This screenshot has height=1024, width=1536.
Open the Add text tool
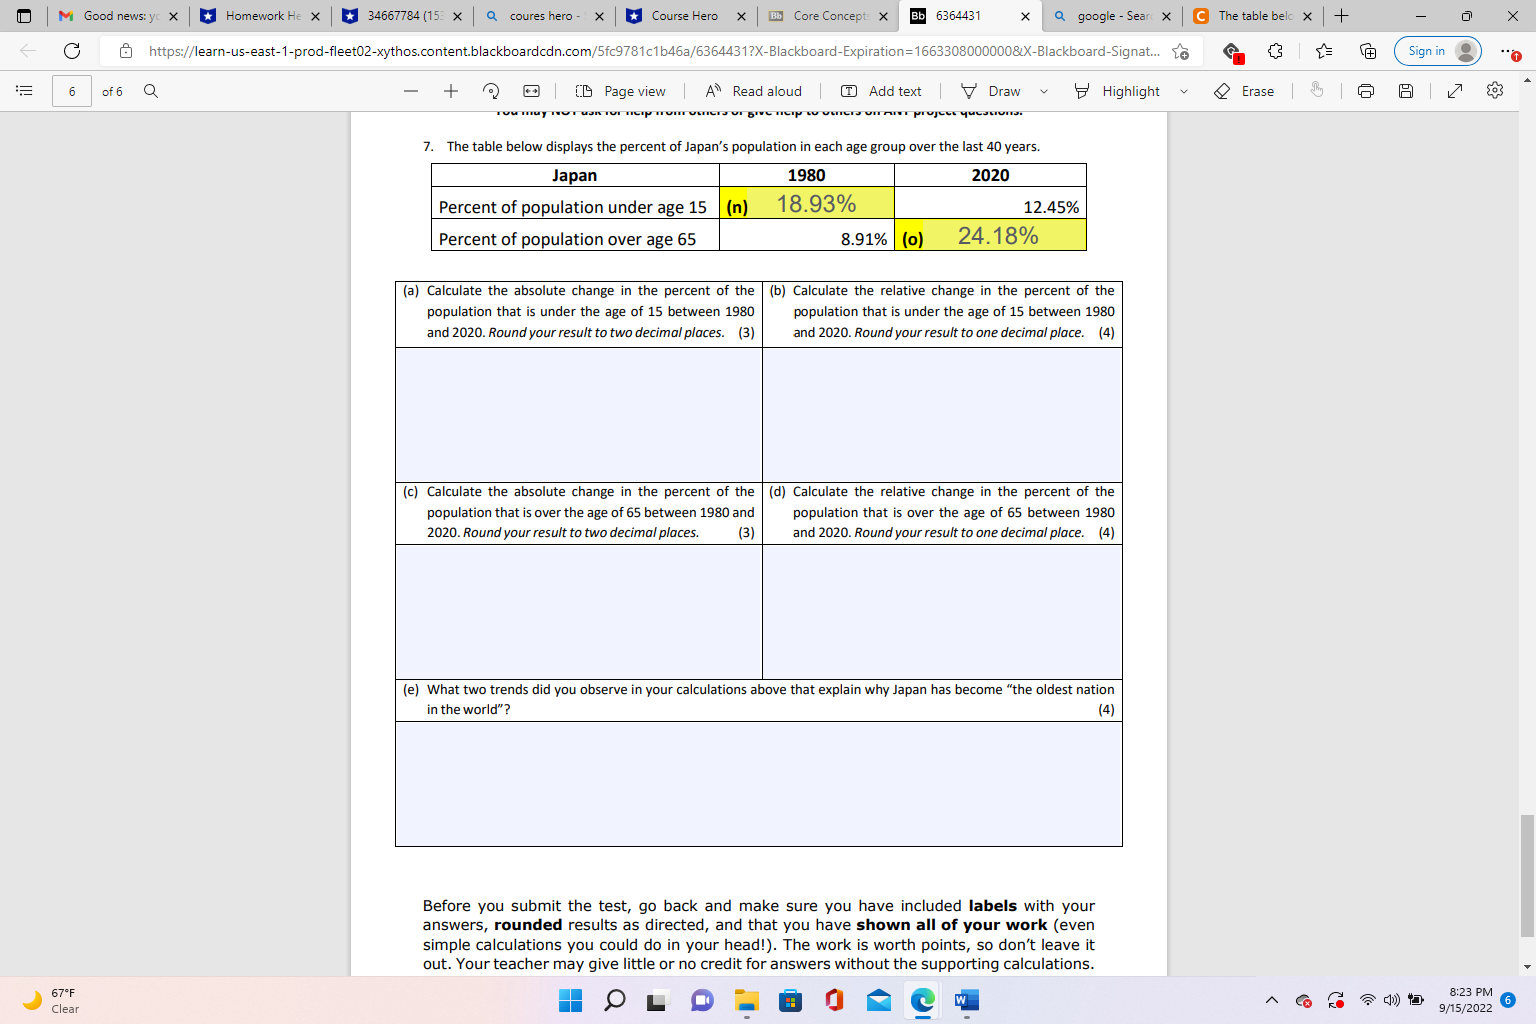[x=881, y=91]
